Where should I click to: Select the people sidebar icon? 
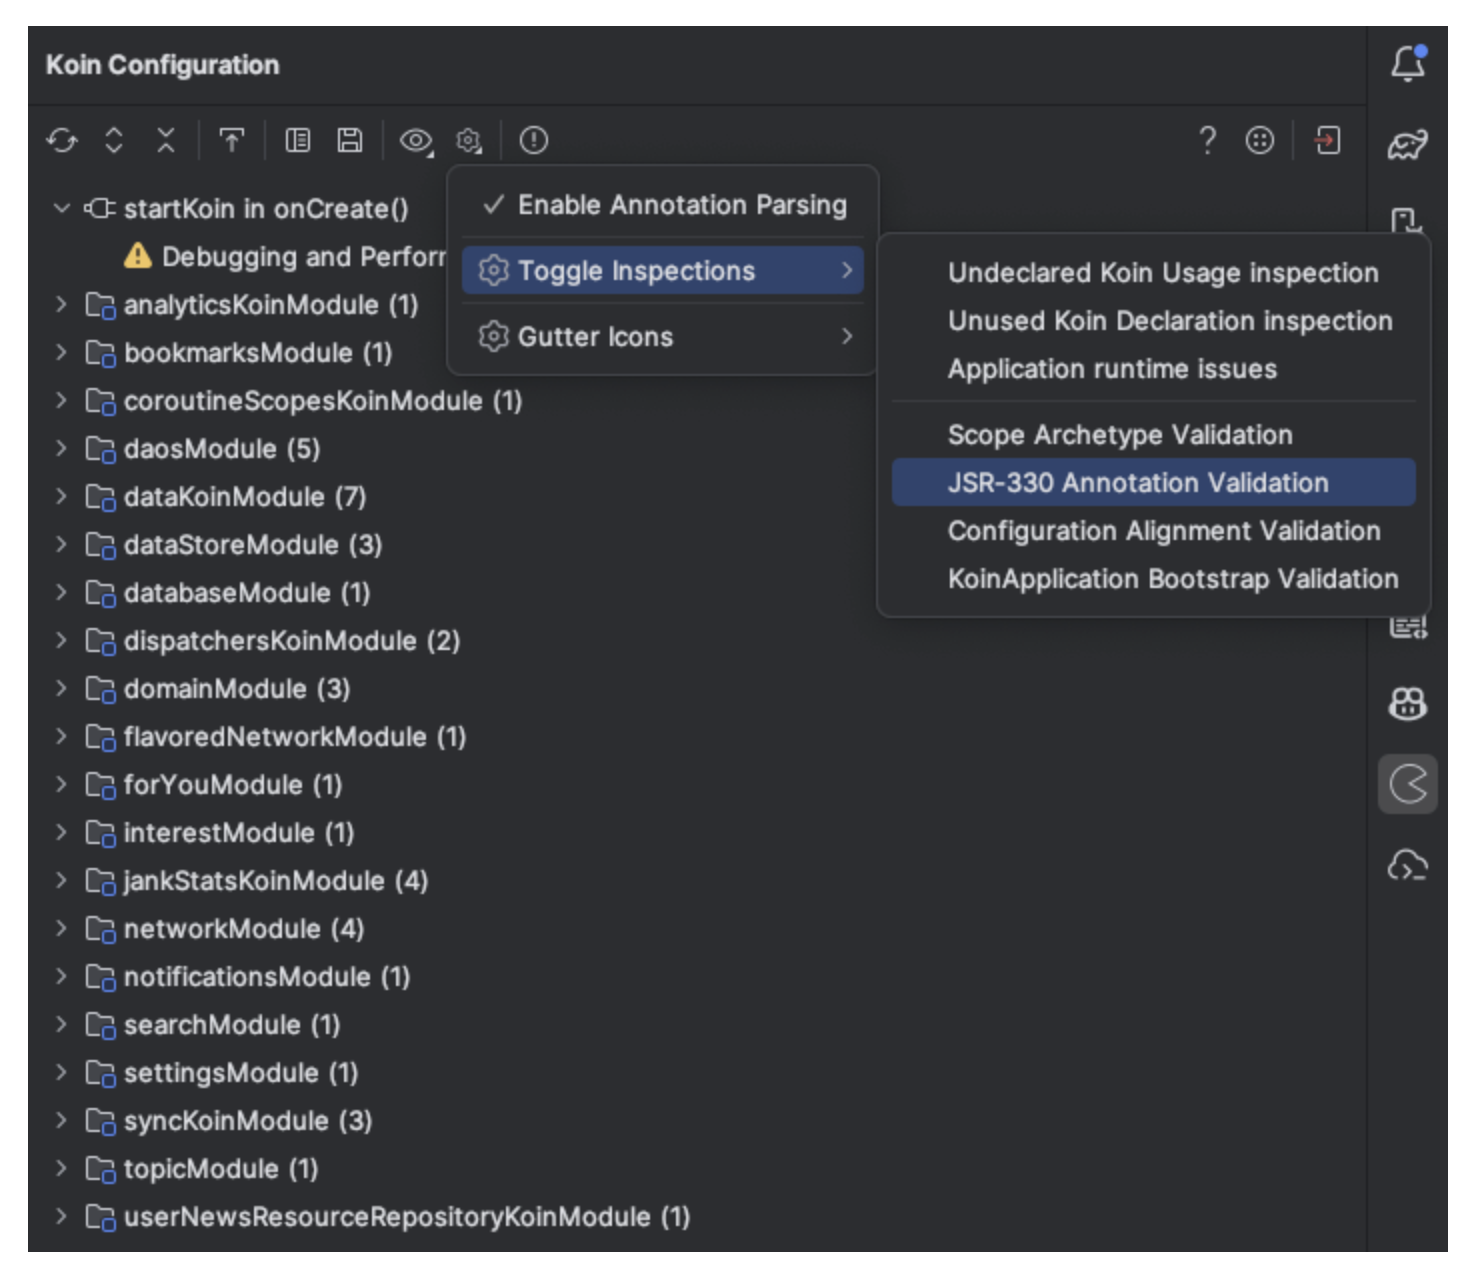[1407, 705]
